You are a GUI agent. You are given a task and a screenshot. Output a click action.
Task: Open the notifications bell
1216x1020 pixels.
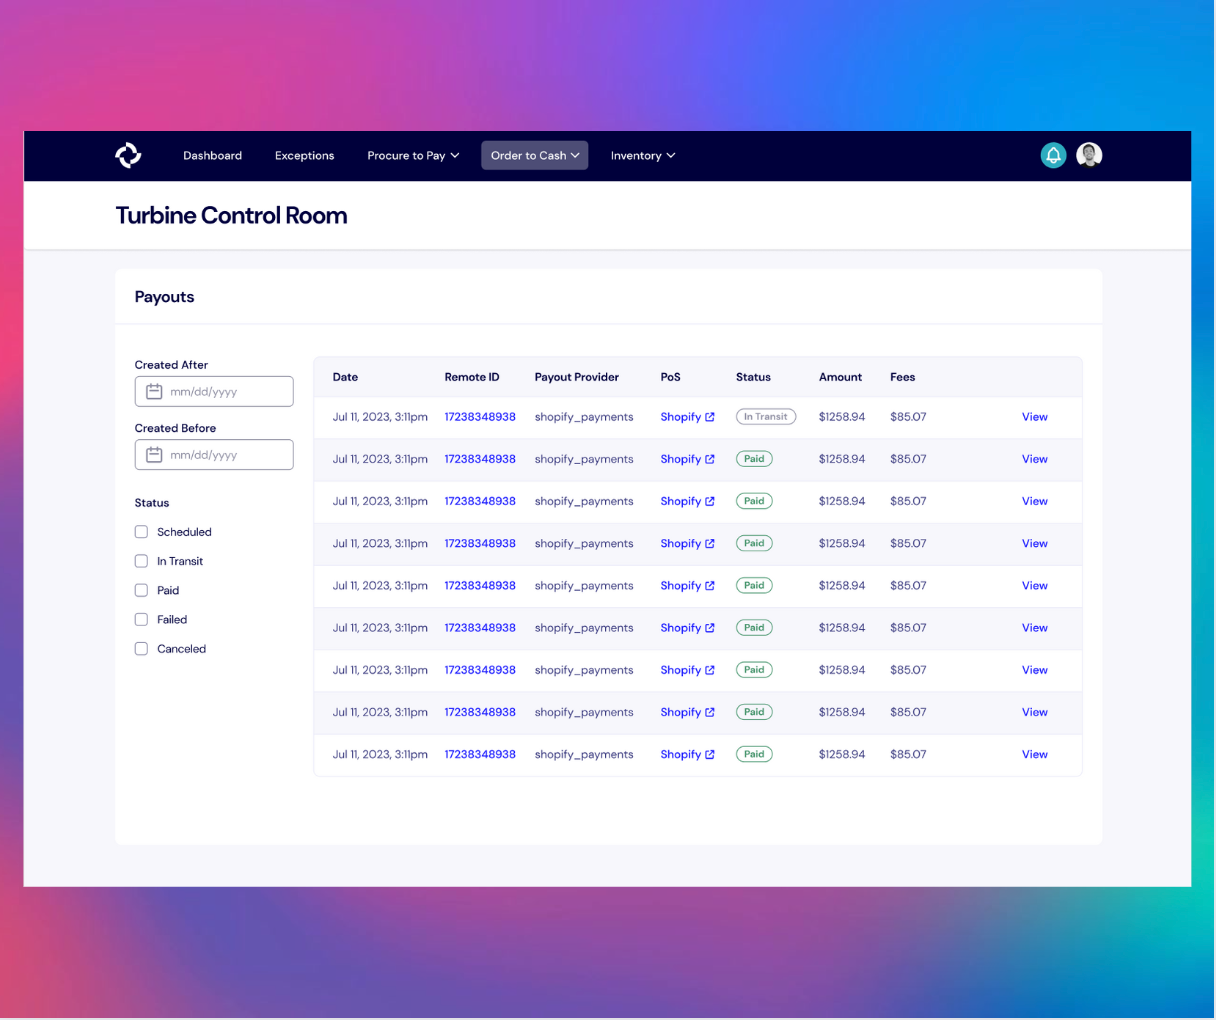click(1053, 155)
